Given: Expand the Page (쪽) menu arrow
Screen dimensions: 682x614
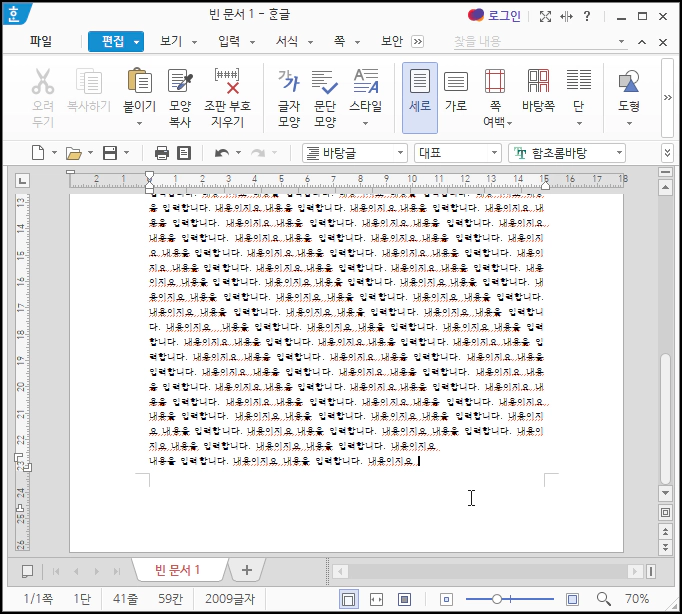Looking at the screenshot, I should (358, 42).
